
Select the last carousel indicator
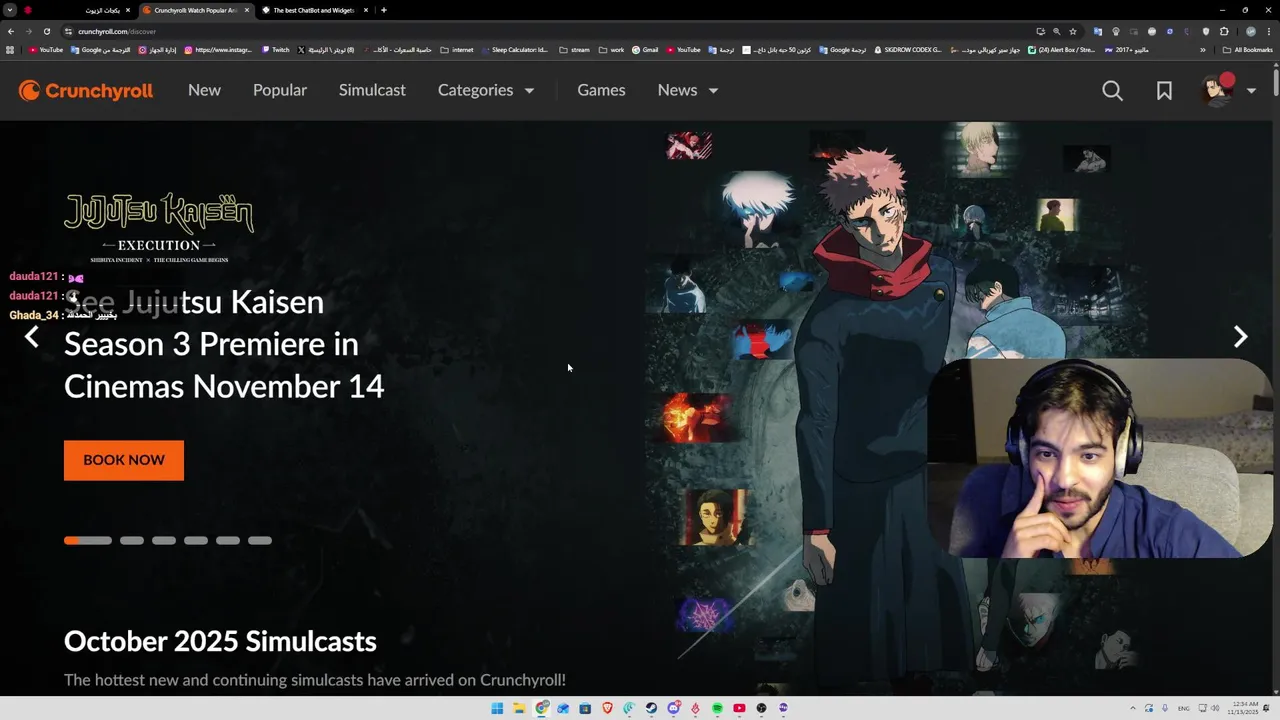click(260, 540)
